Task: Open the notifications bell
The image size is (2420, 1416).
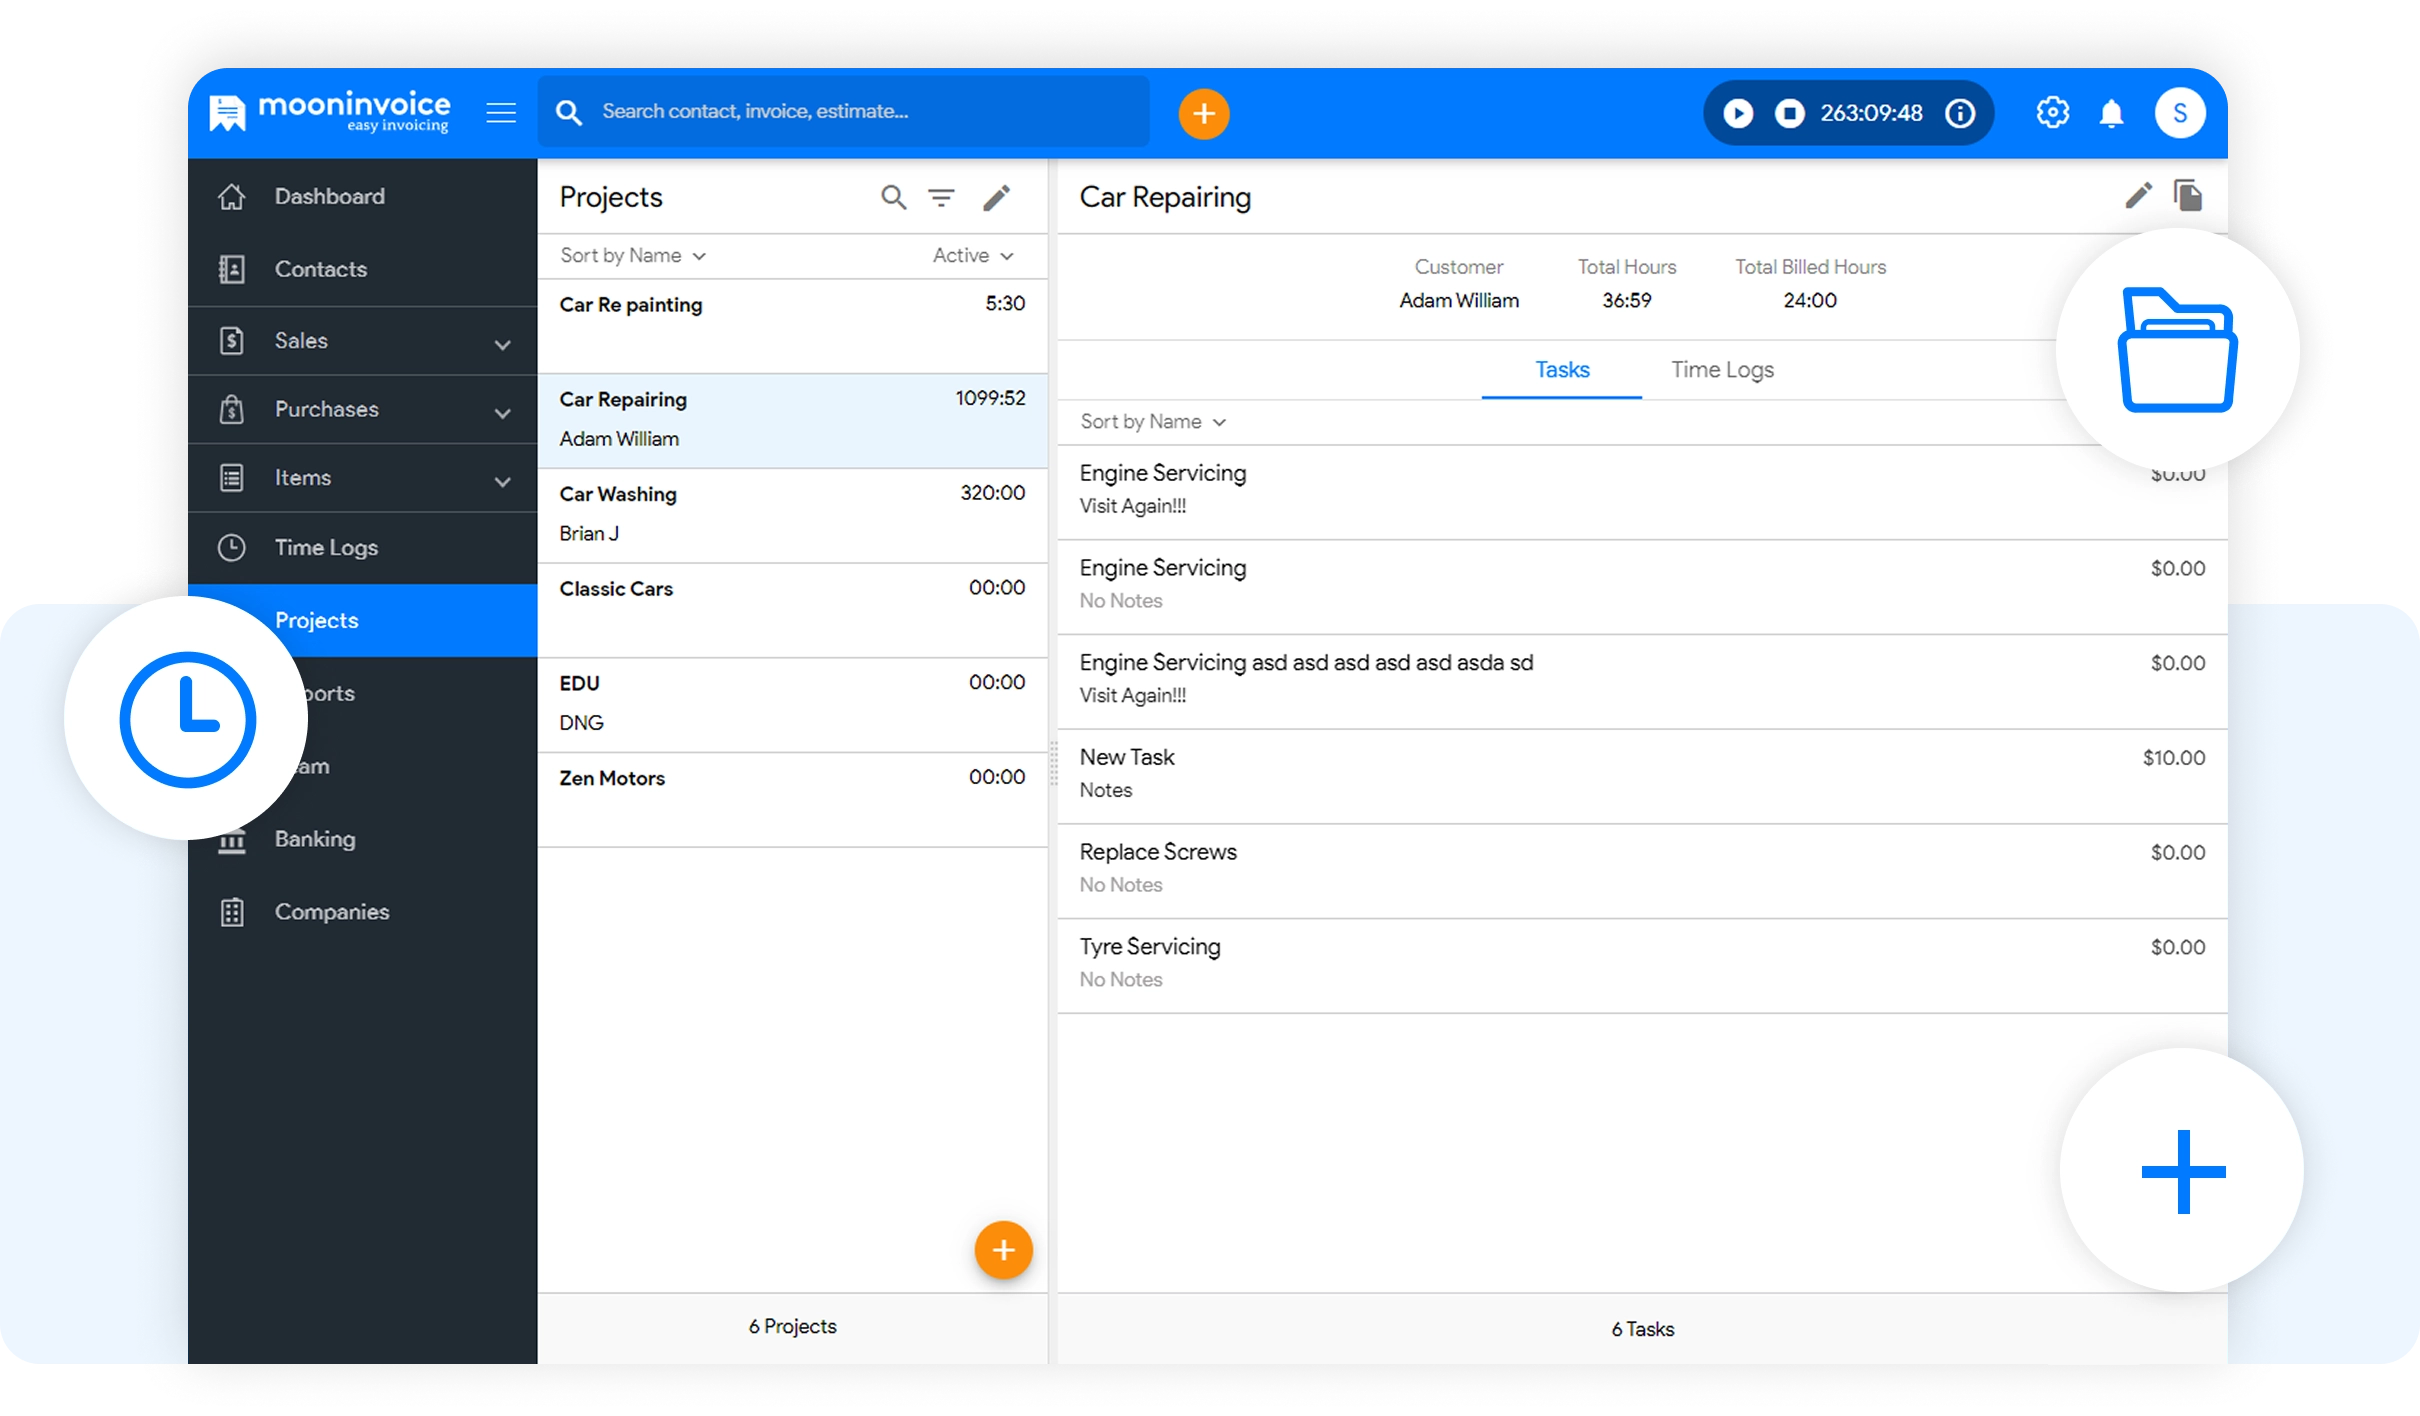Action: [x=2111, y=113]
